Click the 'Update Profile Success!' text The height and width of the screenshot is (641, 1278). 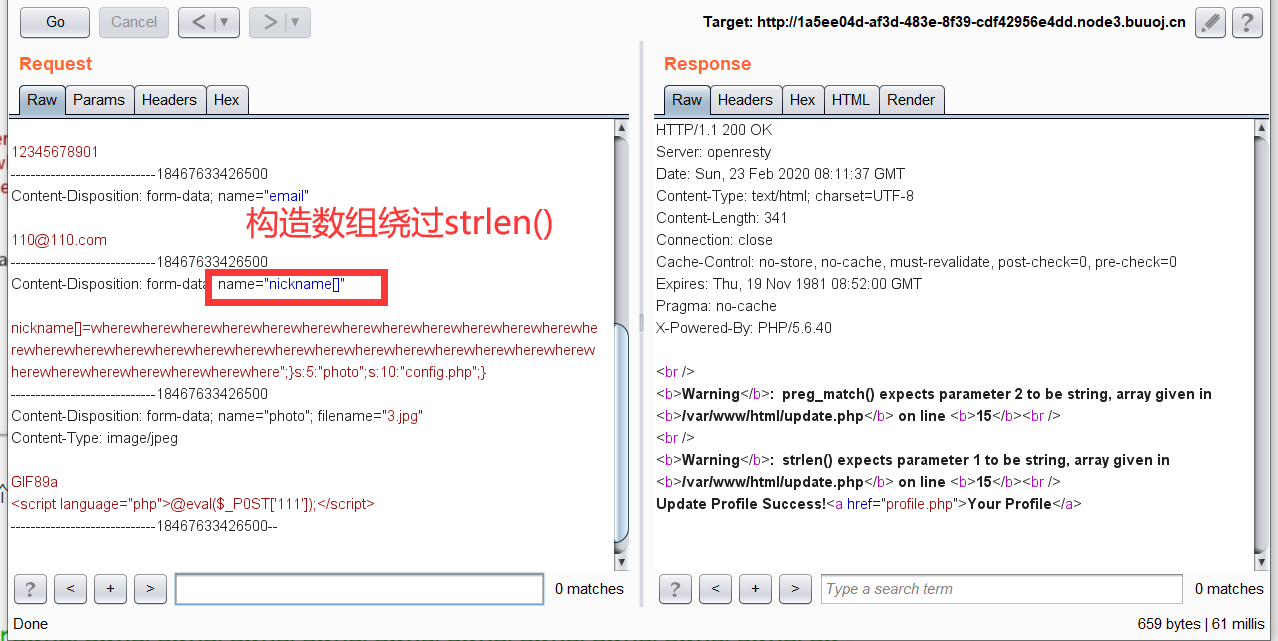(740, 504)
